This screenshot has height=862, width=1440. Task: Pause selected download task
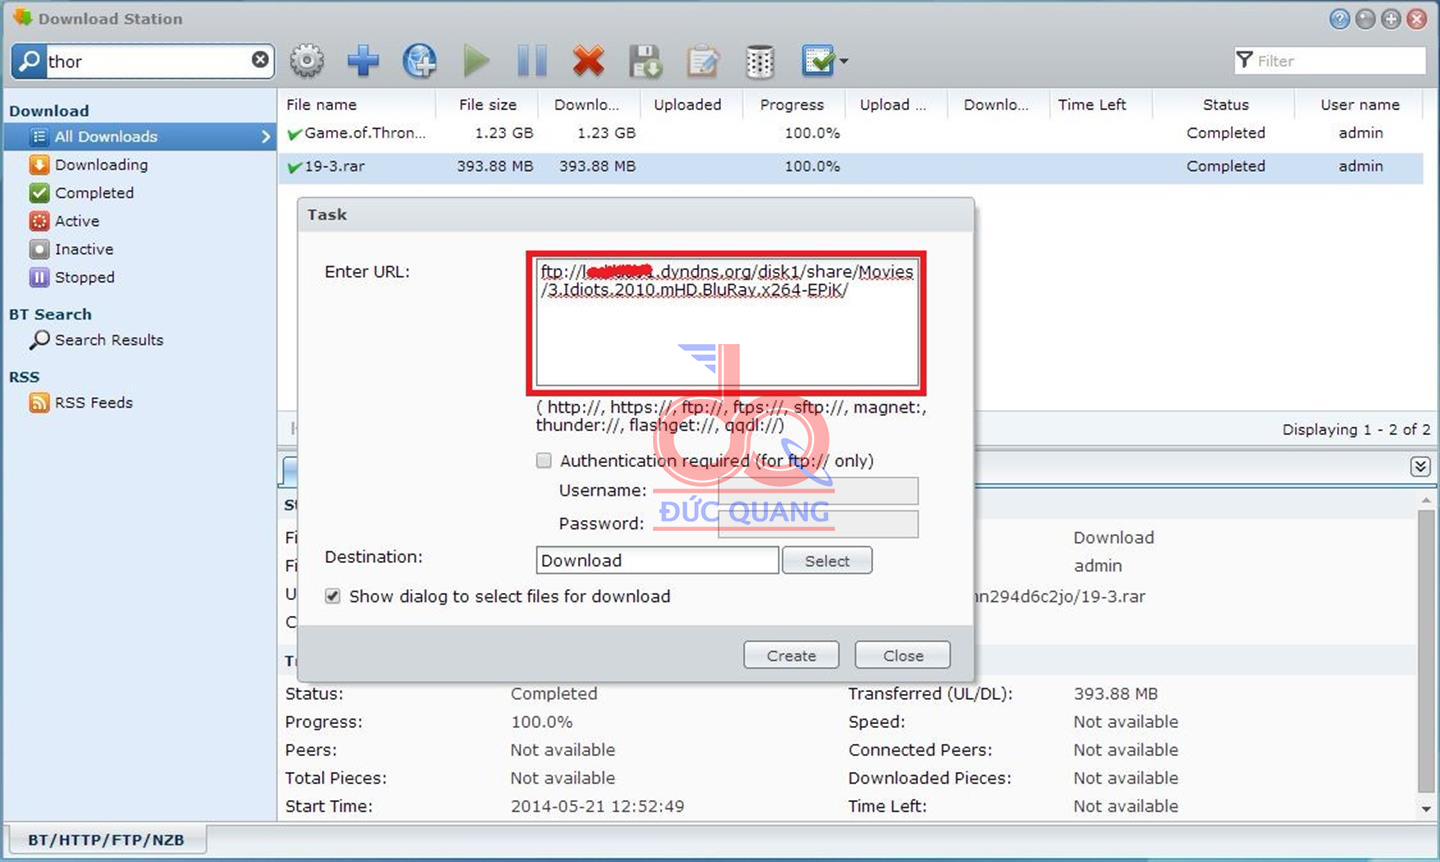pos(532,61)
